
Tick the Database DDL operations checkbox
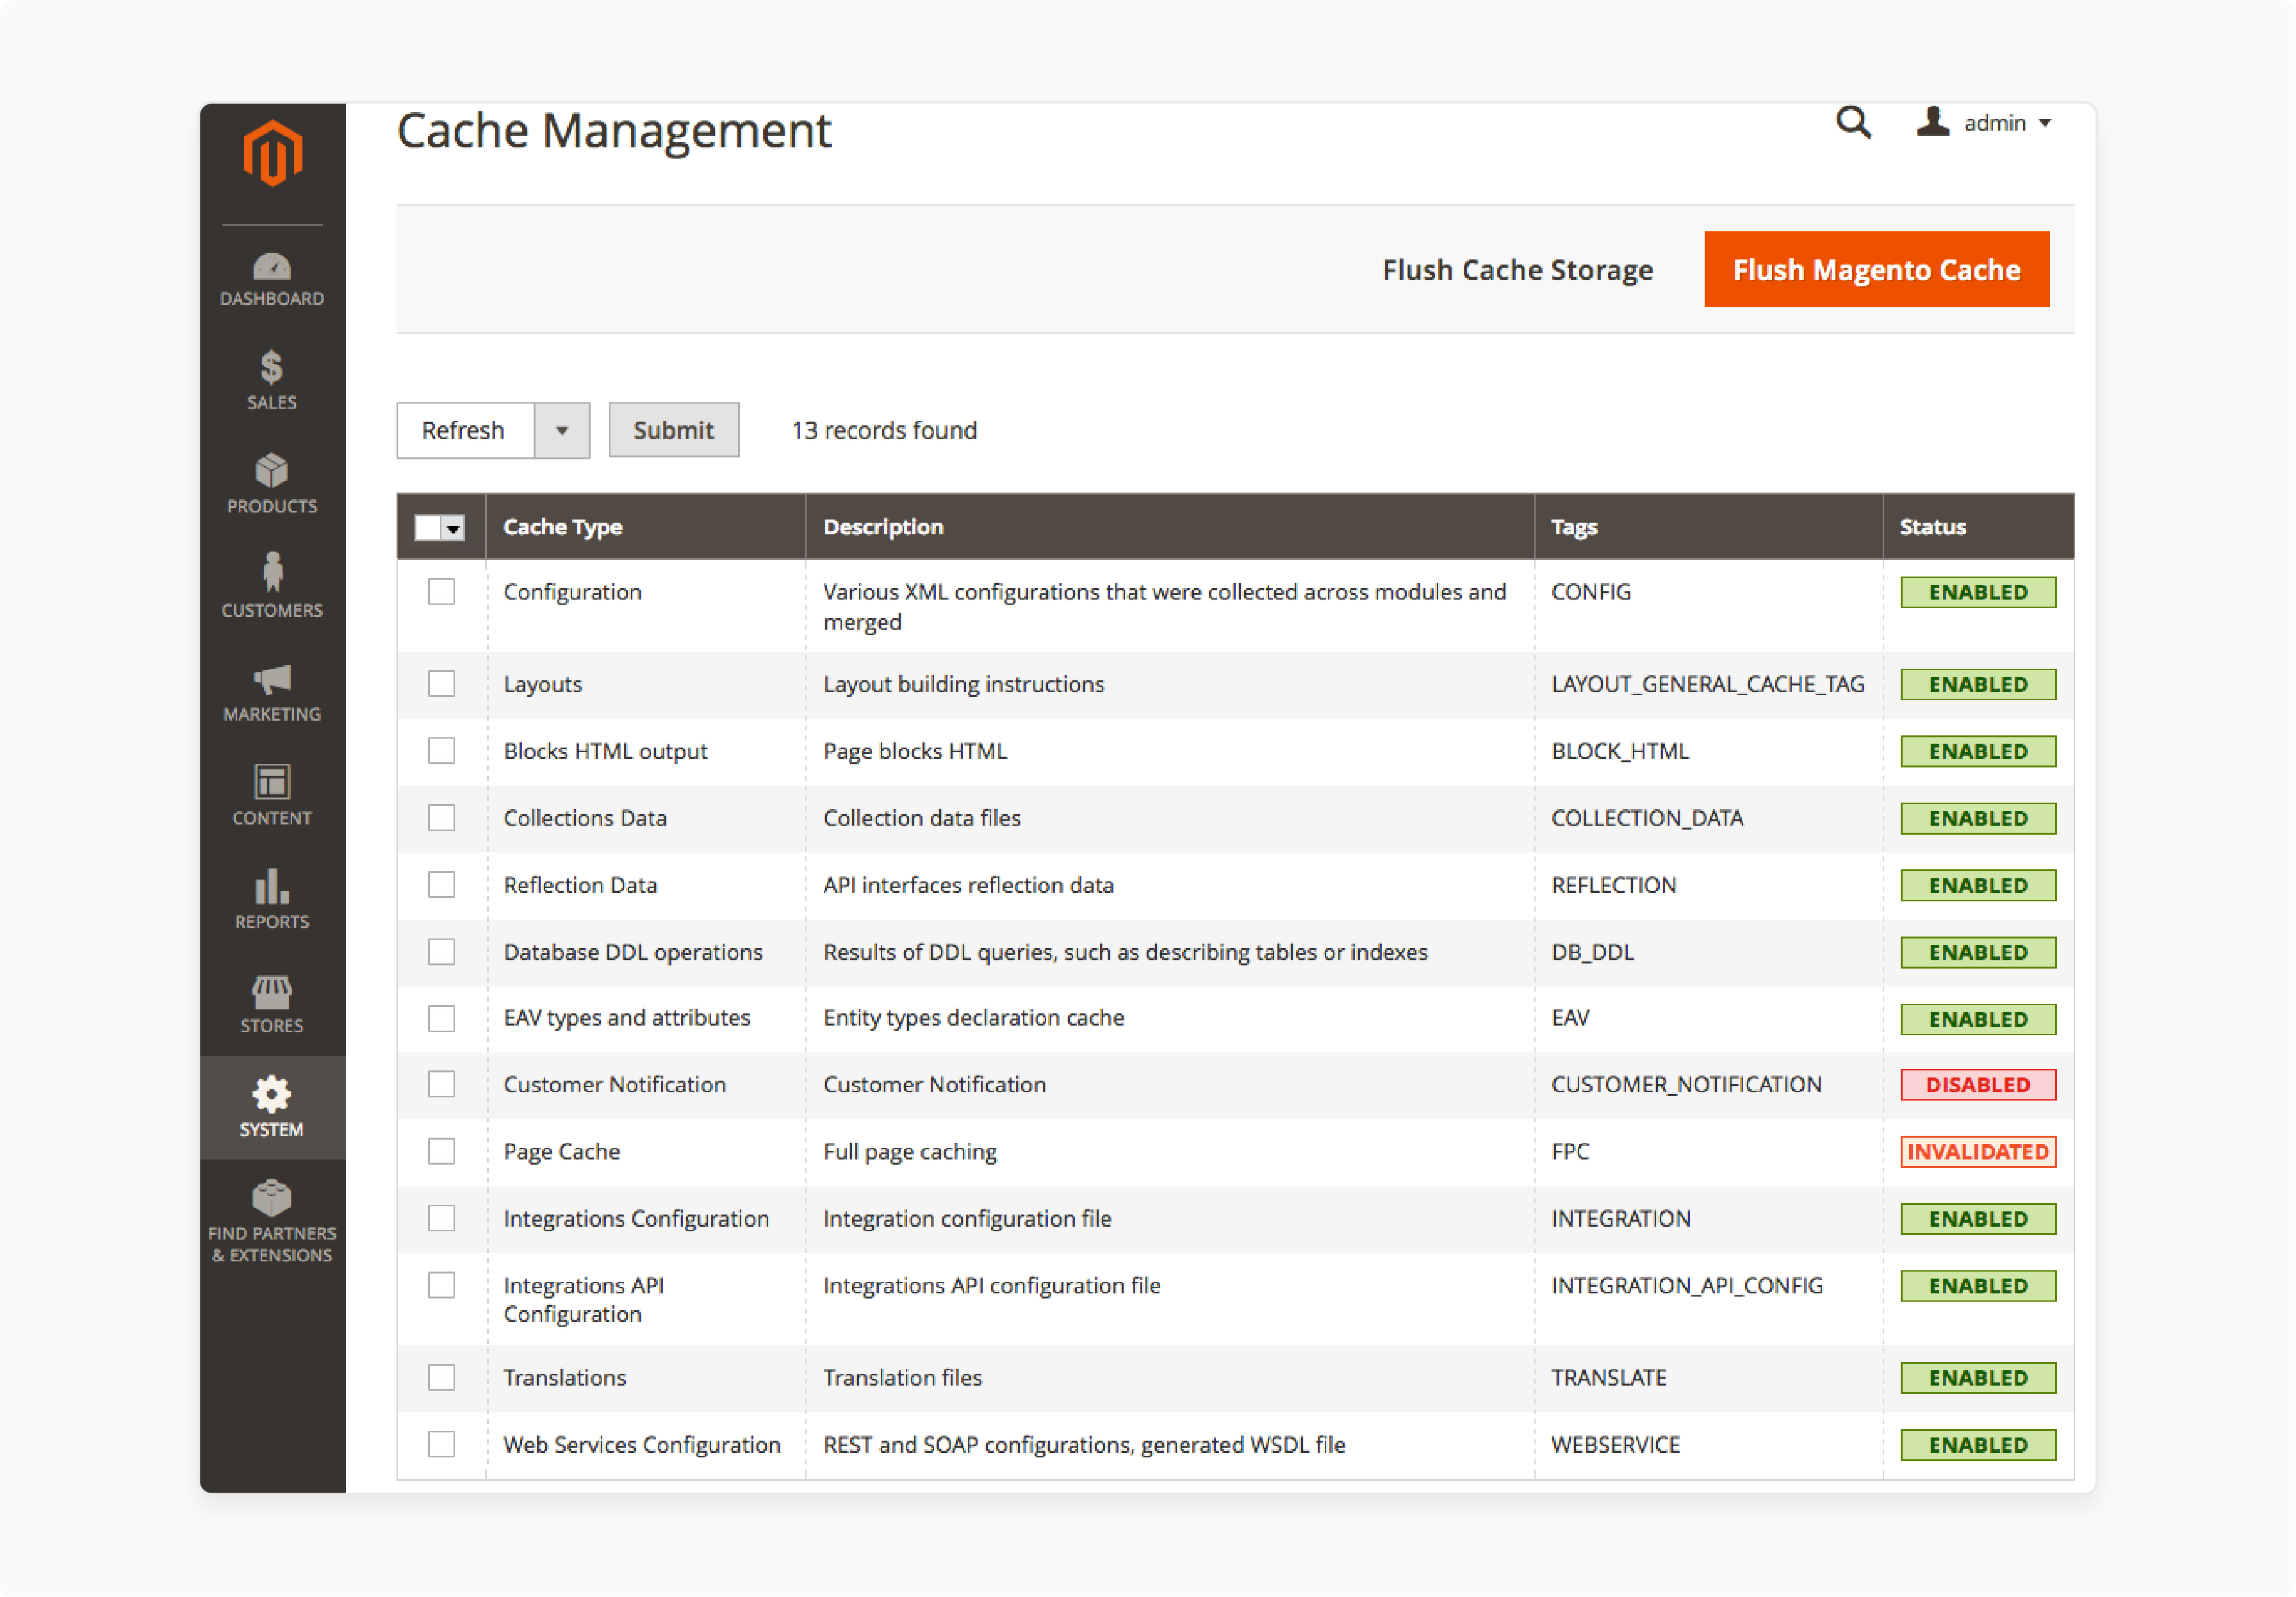[441, 951]
